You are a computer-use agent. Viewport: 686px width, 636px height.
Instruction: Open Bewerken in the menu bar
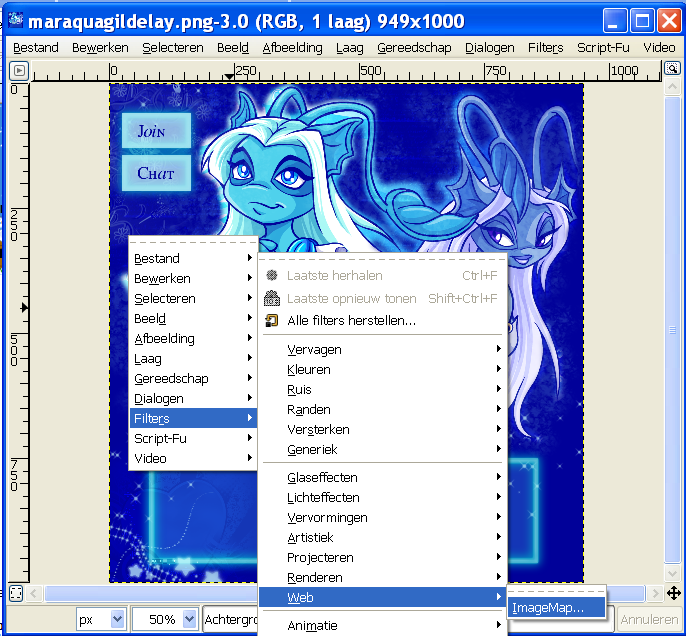[x=100, y=48]
